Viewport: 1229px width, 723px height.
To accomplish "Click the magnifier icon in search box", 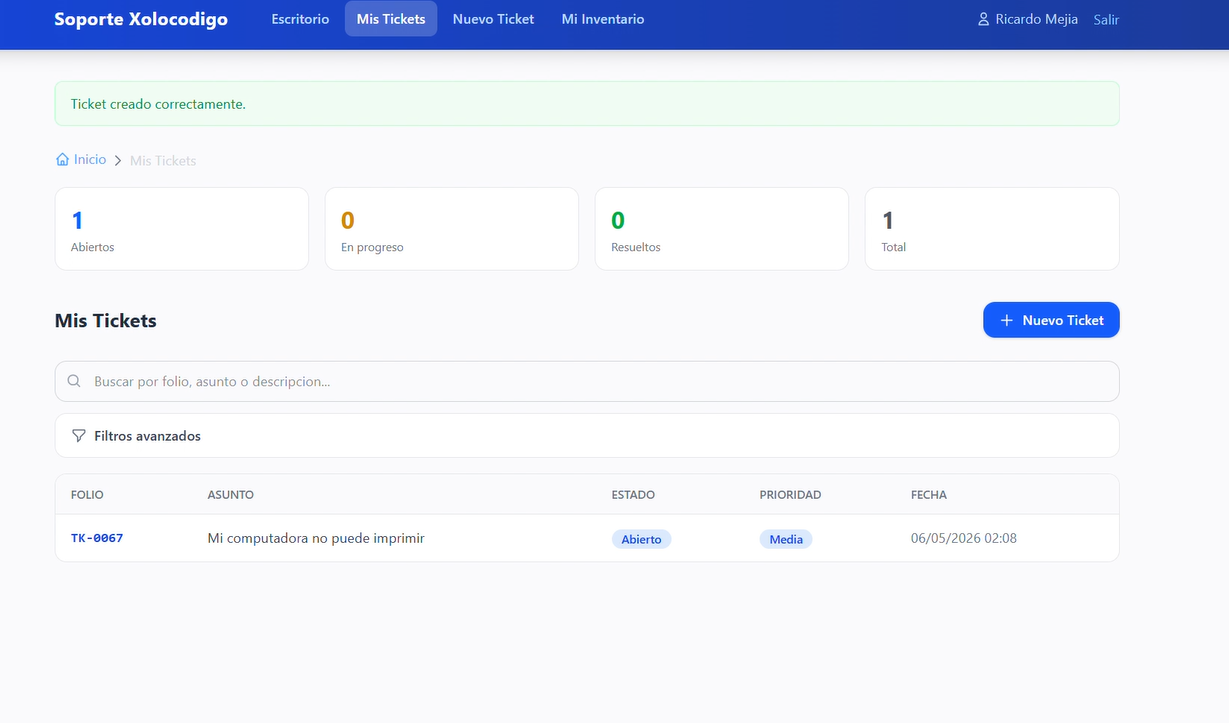I will (74, 381).
